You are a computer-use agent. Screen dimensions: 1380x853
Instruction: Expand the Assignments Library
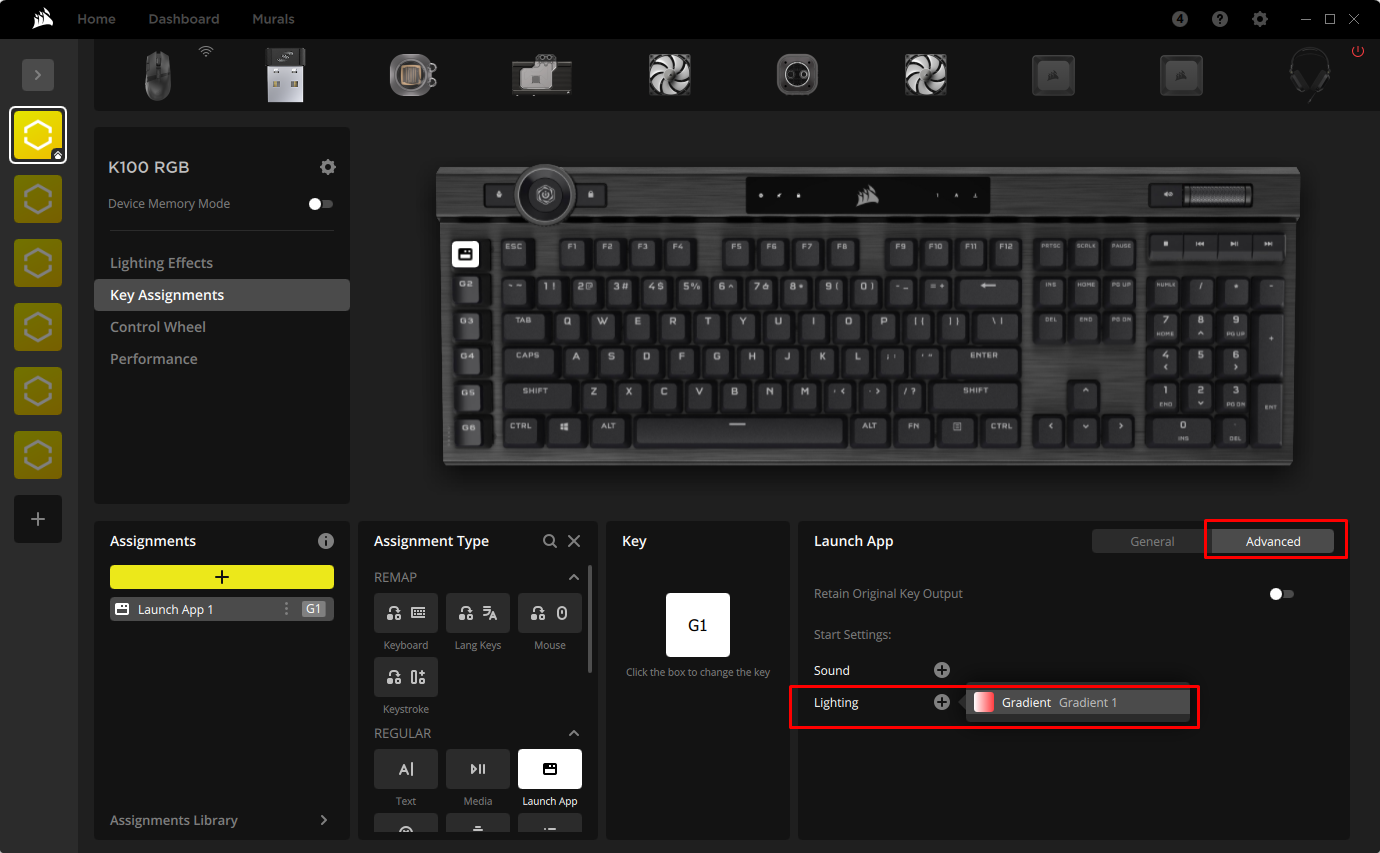click(x=322, y=820)
